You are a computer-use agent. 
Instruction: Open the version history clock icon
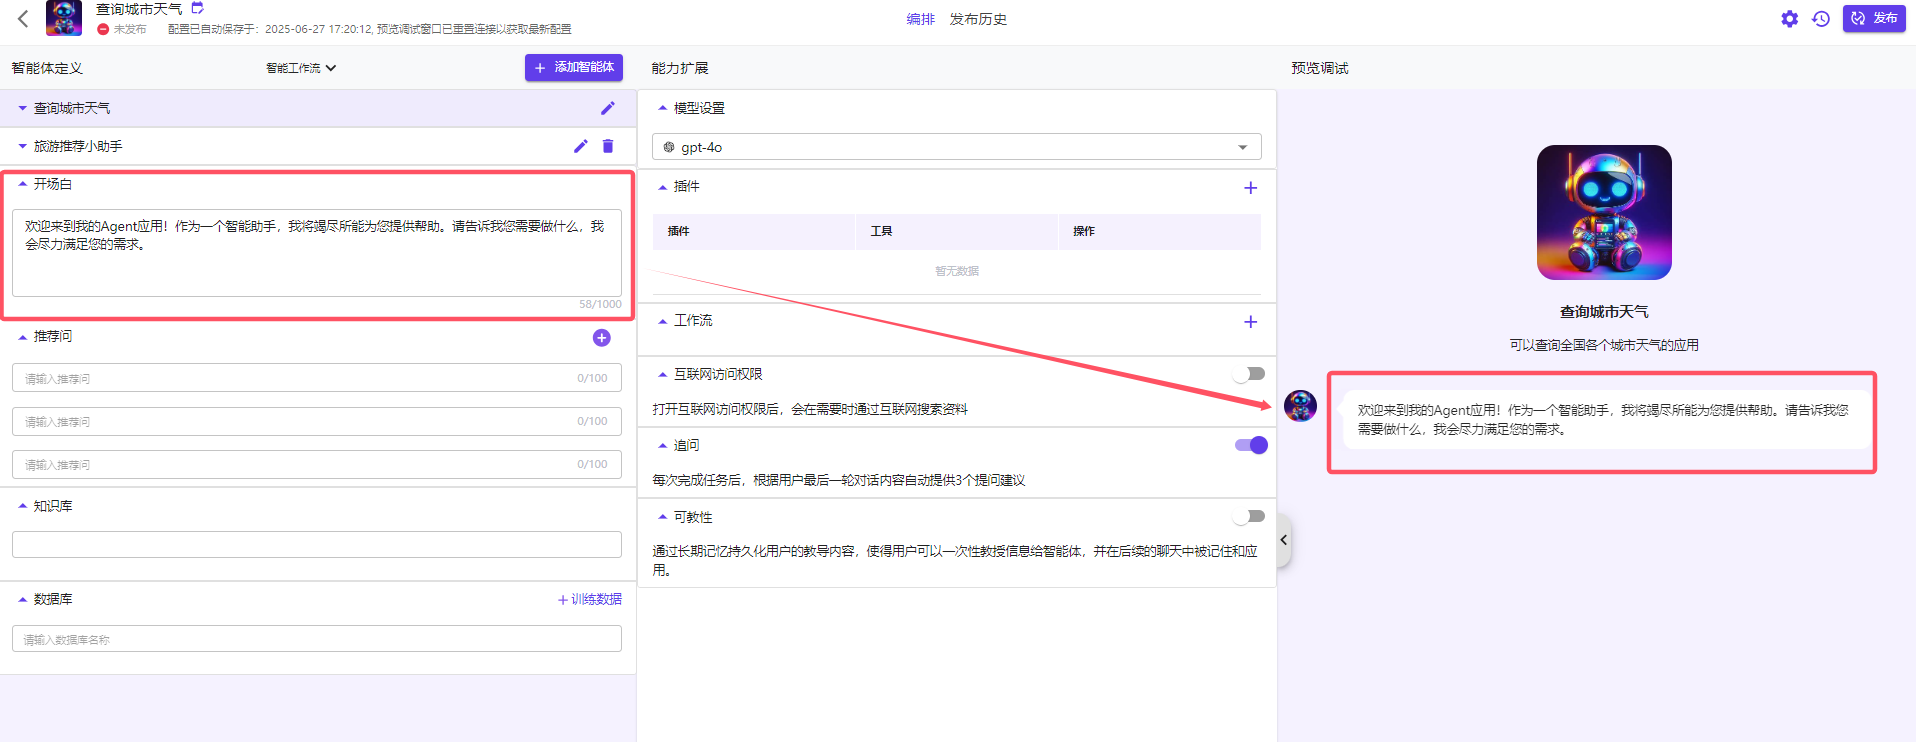click(x=1821, y=19)
